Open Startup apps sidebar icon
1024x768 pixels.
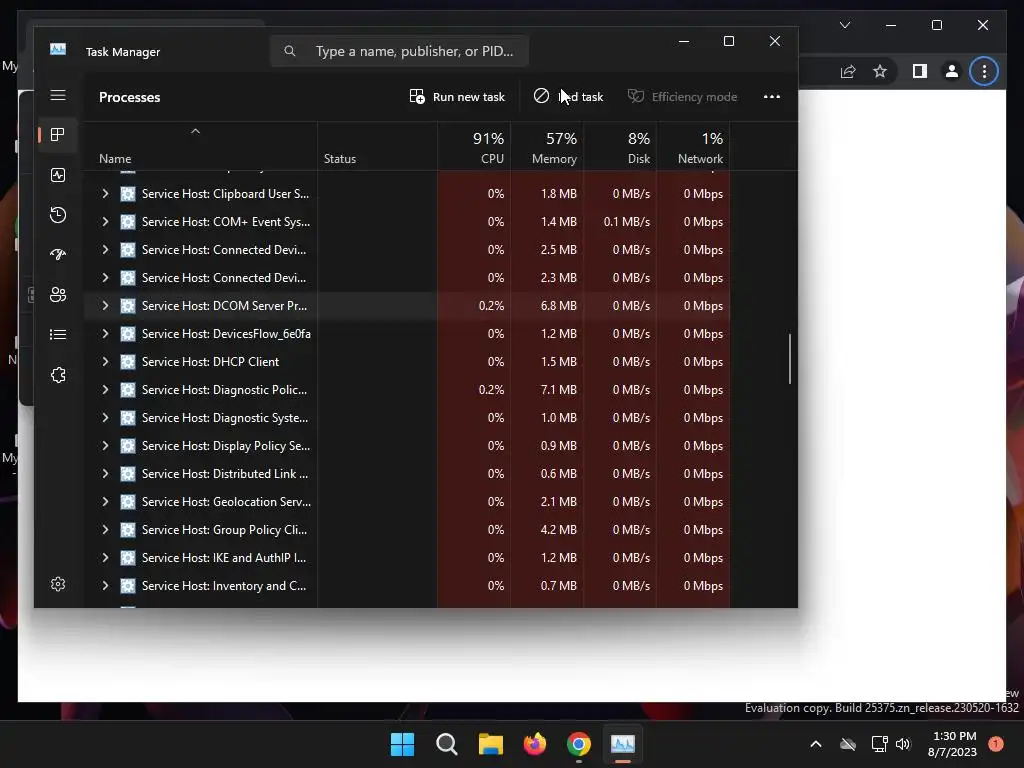pyautogui.click(x=57, y=255)
